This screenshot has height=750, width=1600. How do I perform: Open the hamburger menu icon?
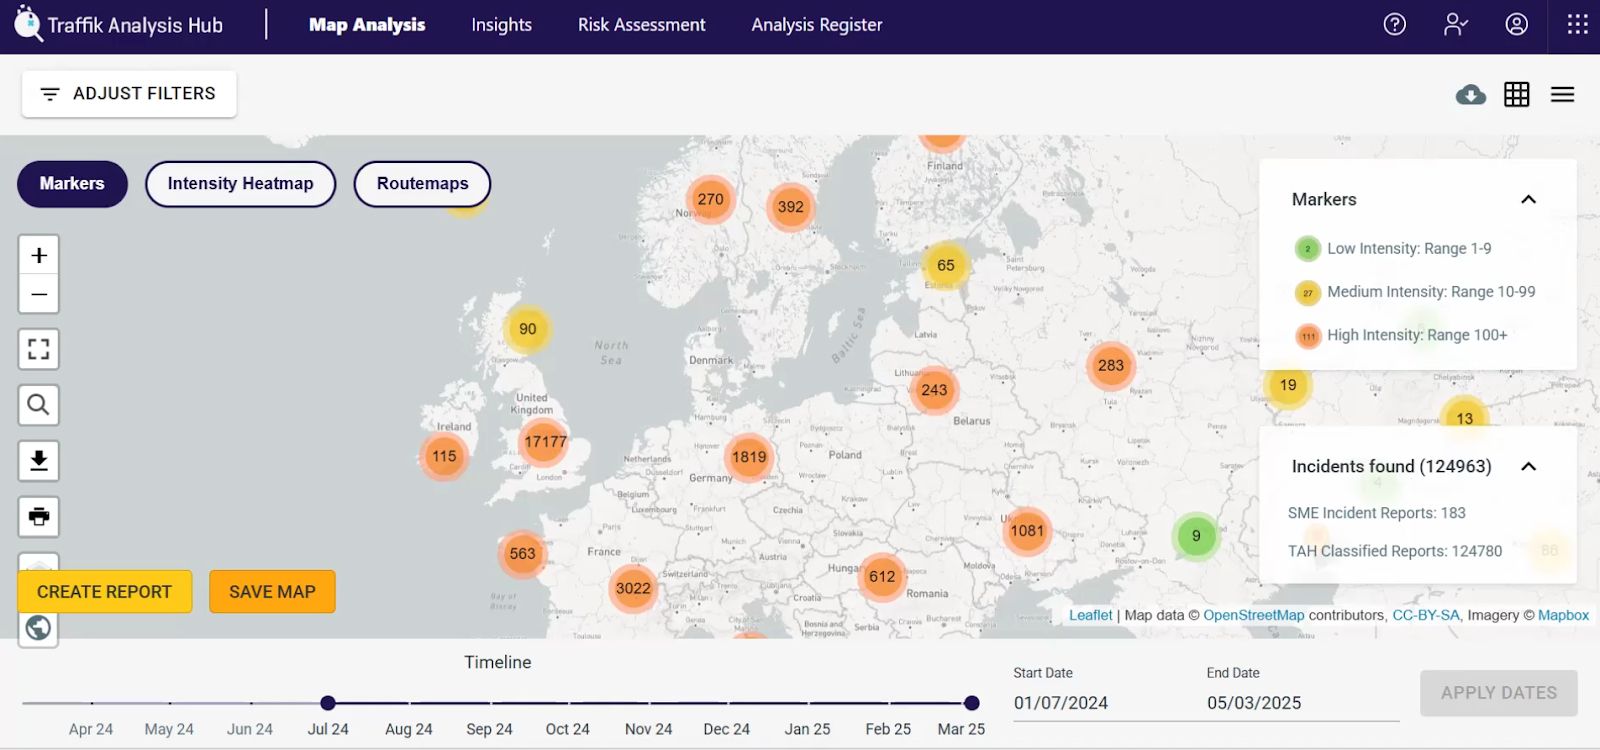point(1562,95)
